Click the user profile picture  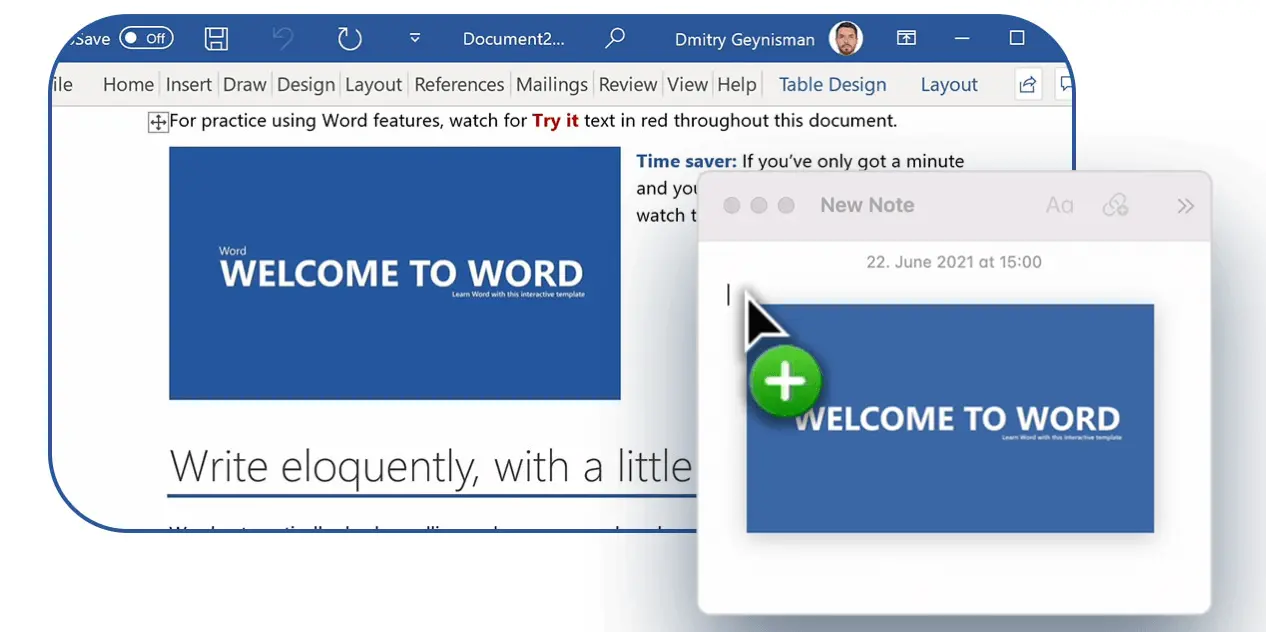[846, 39]
